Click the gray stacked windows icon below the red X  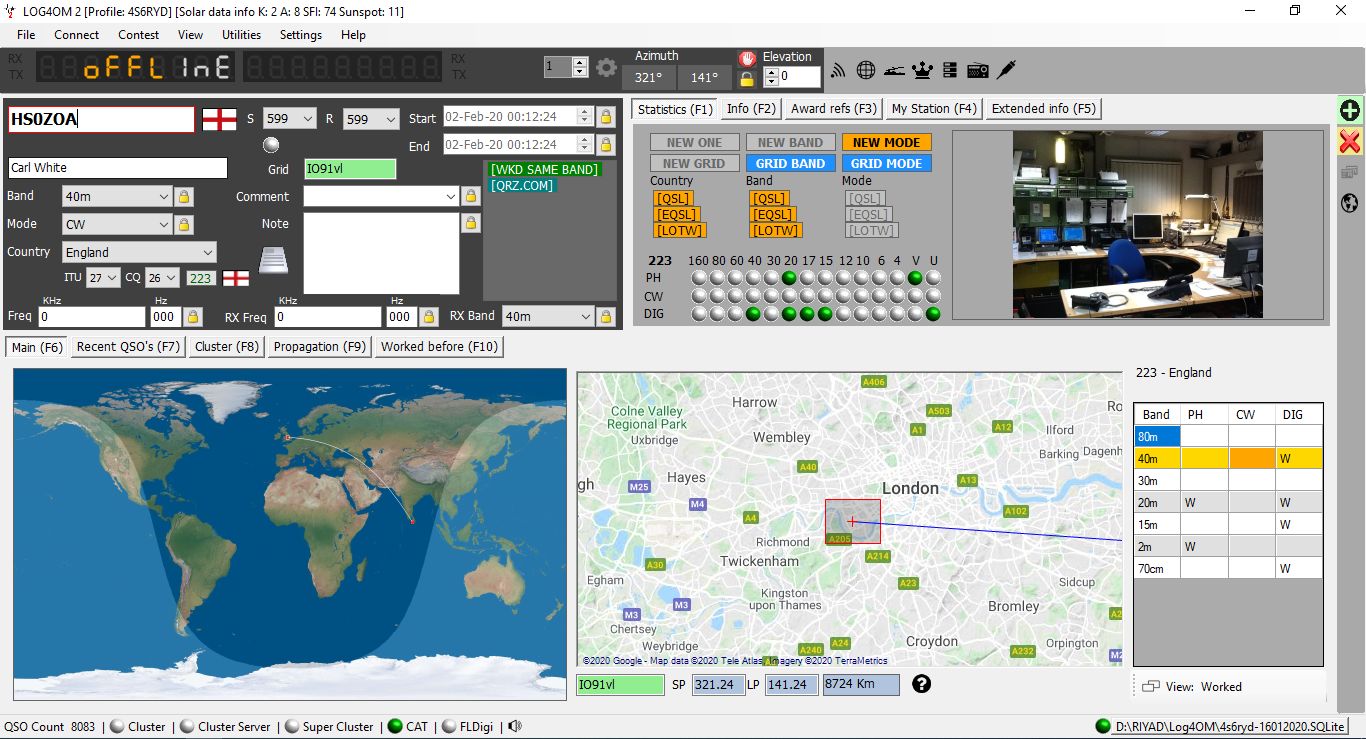1350,172
